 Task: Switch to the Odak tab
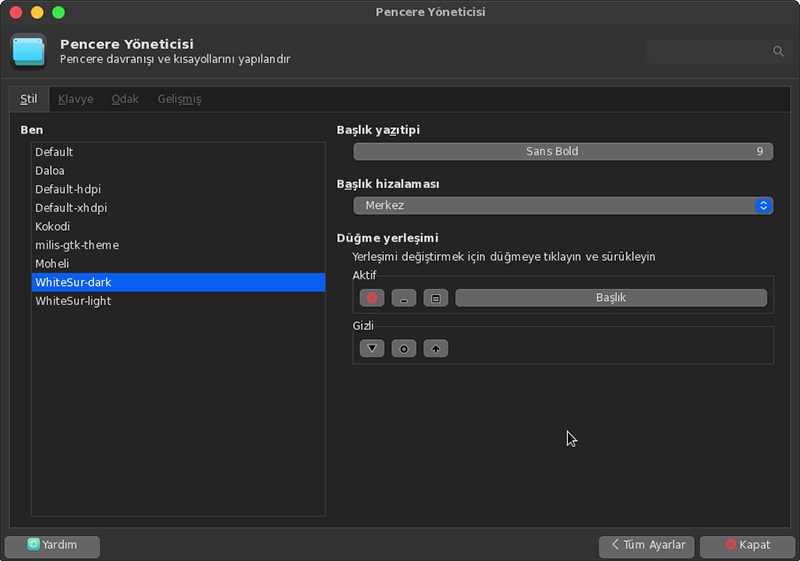(125, 99)
